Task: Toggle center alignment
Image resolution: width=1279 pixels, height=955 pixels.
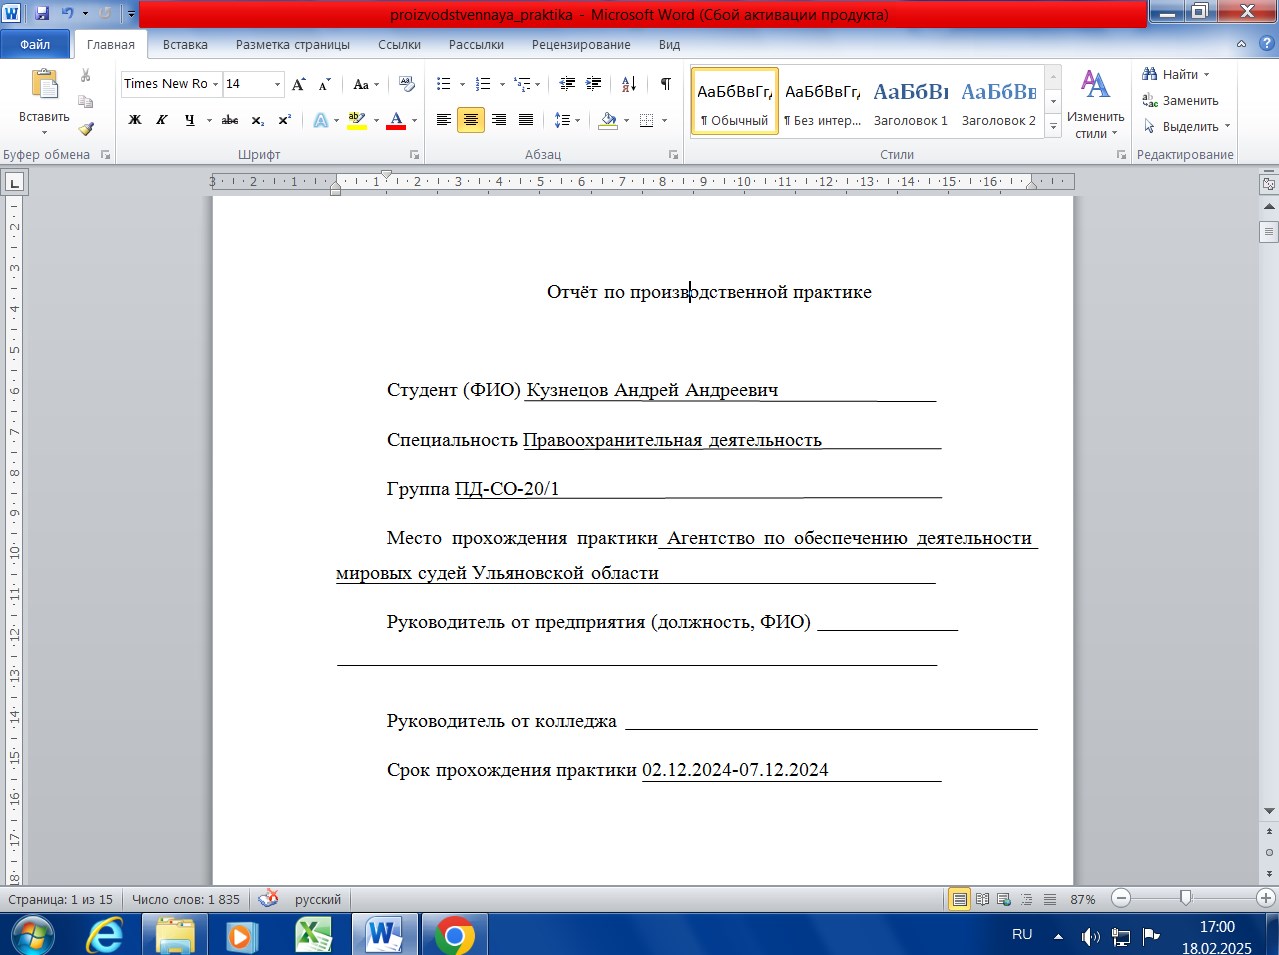Action: (x=471, y=120)
